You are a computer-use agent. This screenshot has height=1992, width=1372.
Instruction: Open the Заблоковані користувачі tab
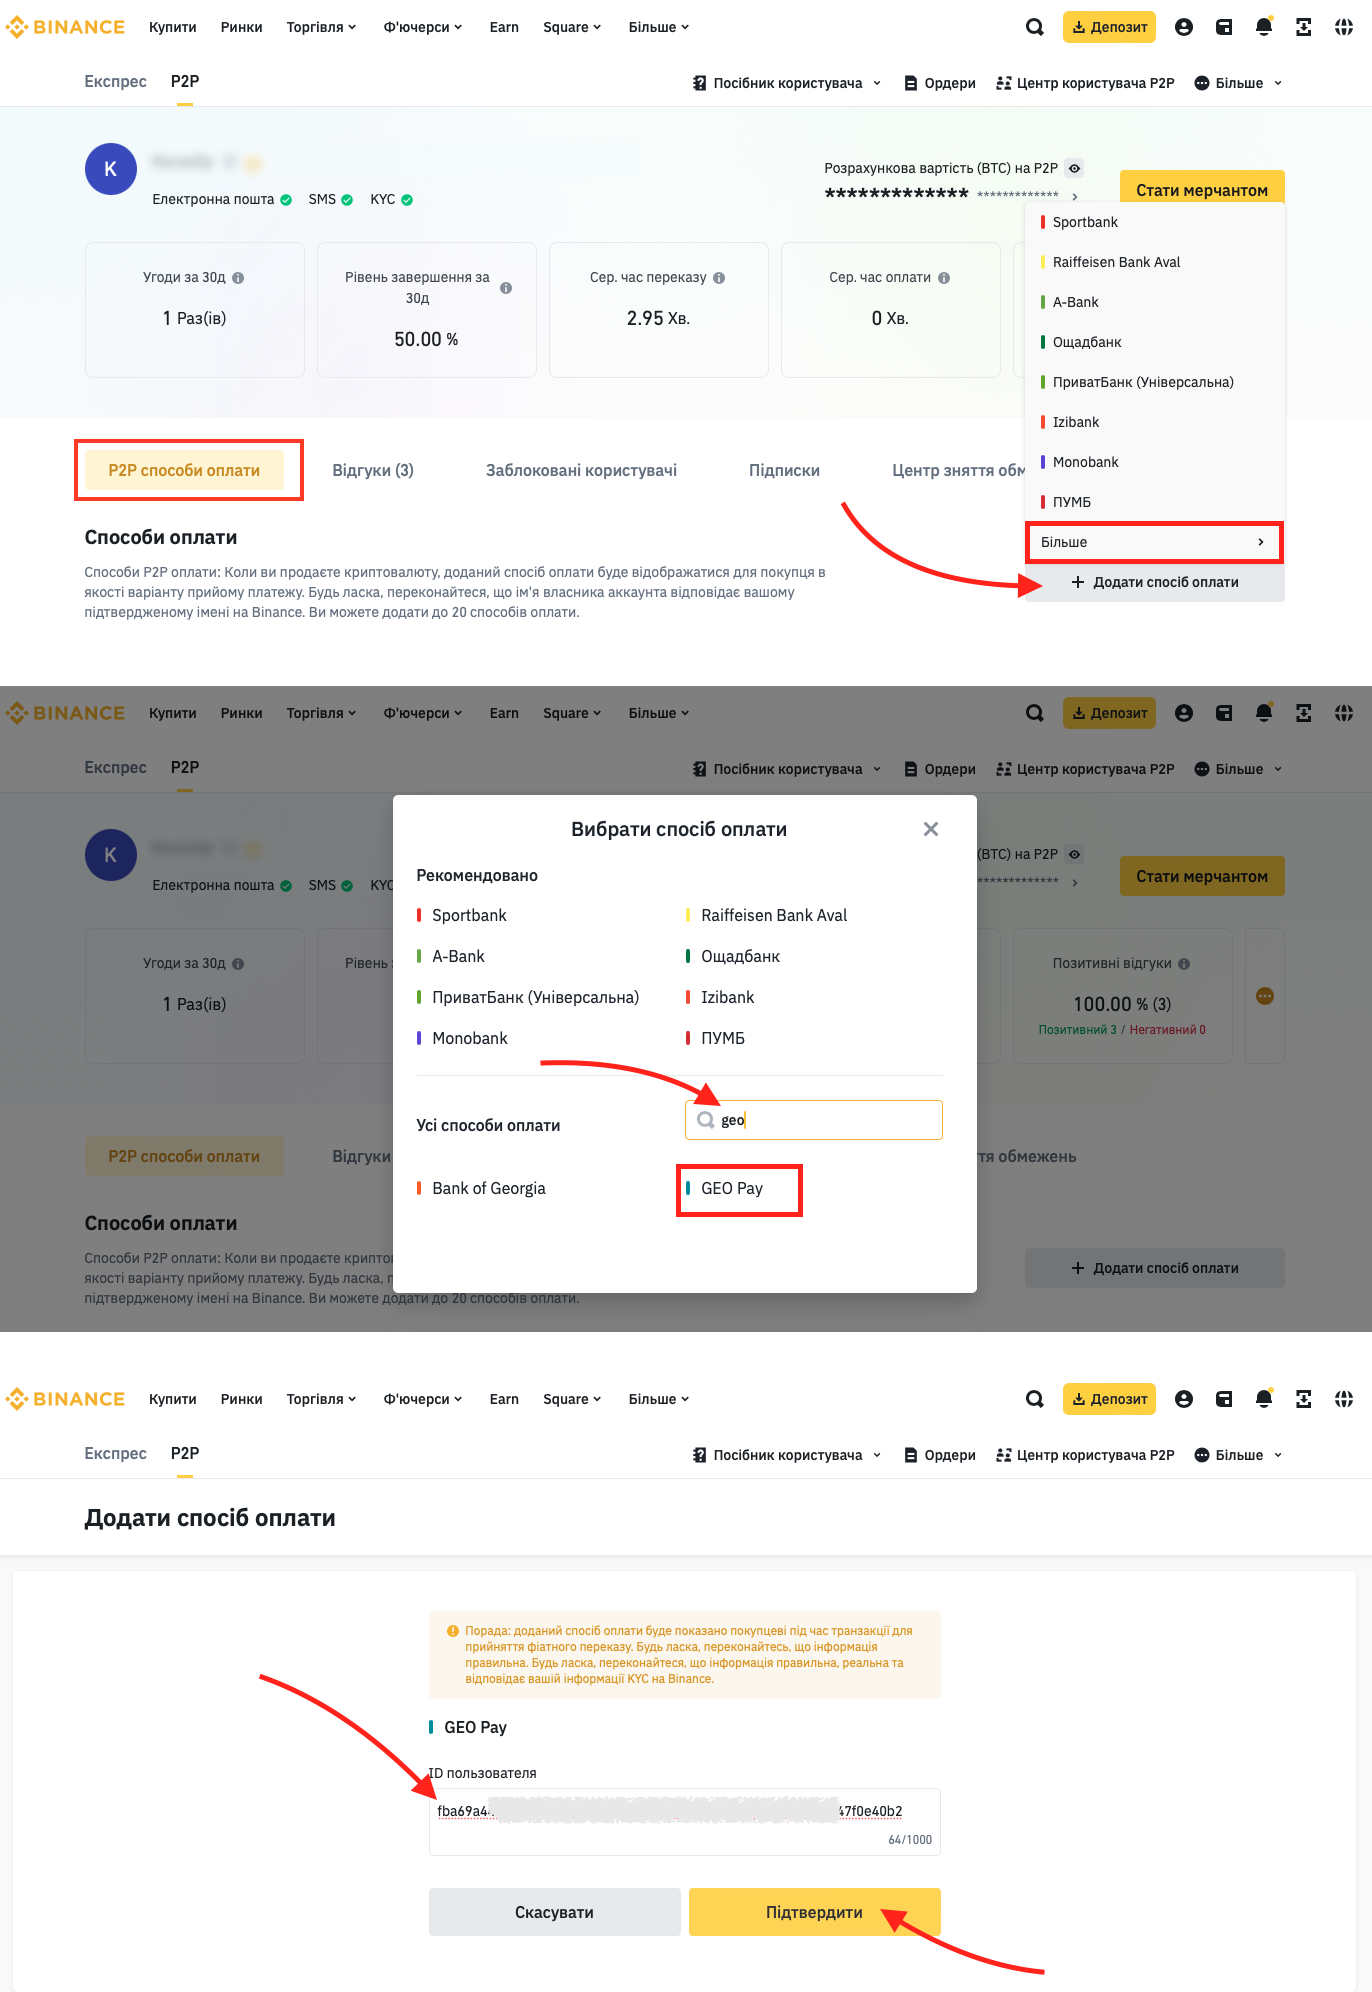pos(581,470)
